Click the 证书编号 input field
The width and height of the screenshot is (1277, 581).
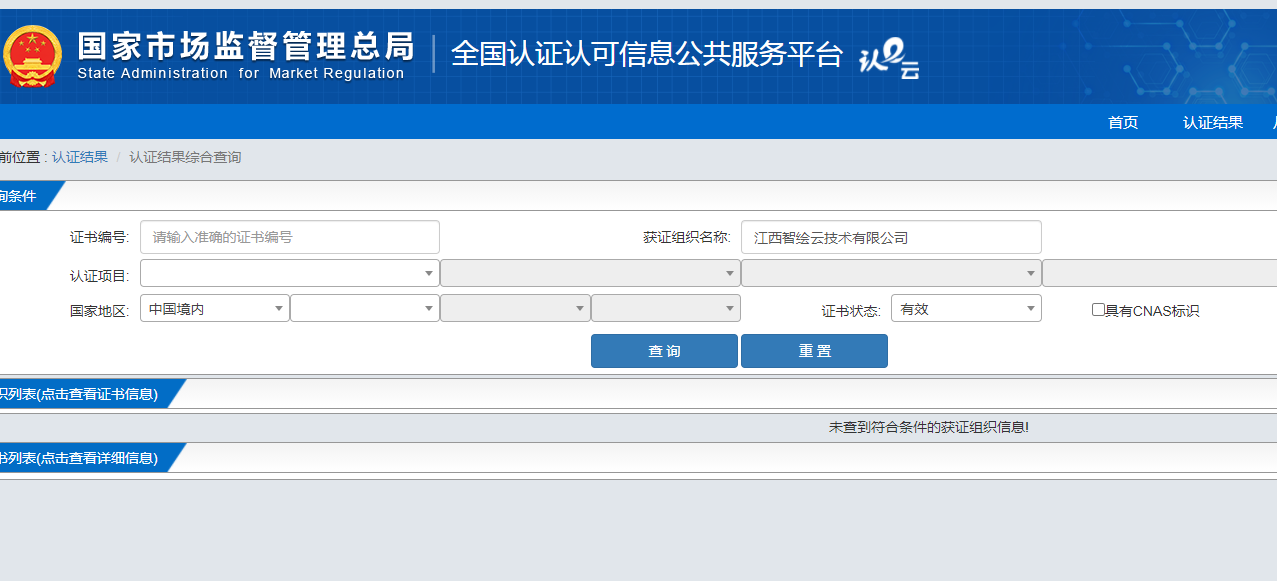click(290, 237)
